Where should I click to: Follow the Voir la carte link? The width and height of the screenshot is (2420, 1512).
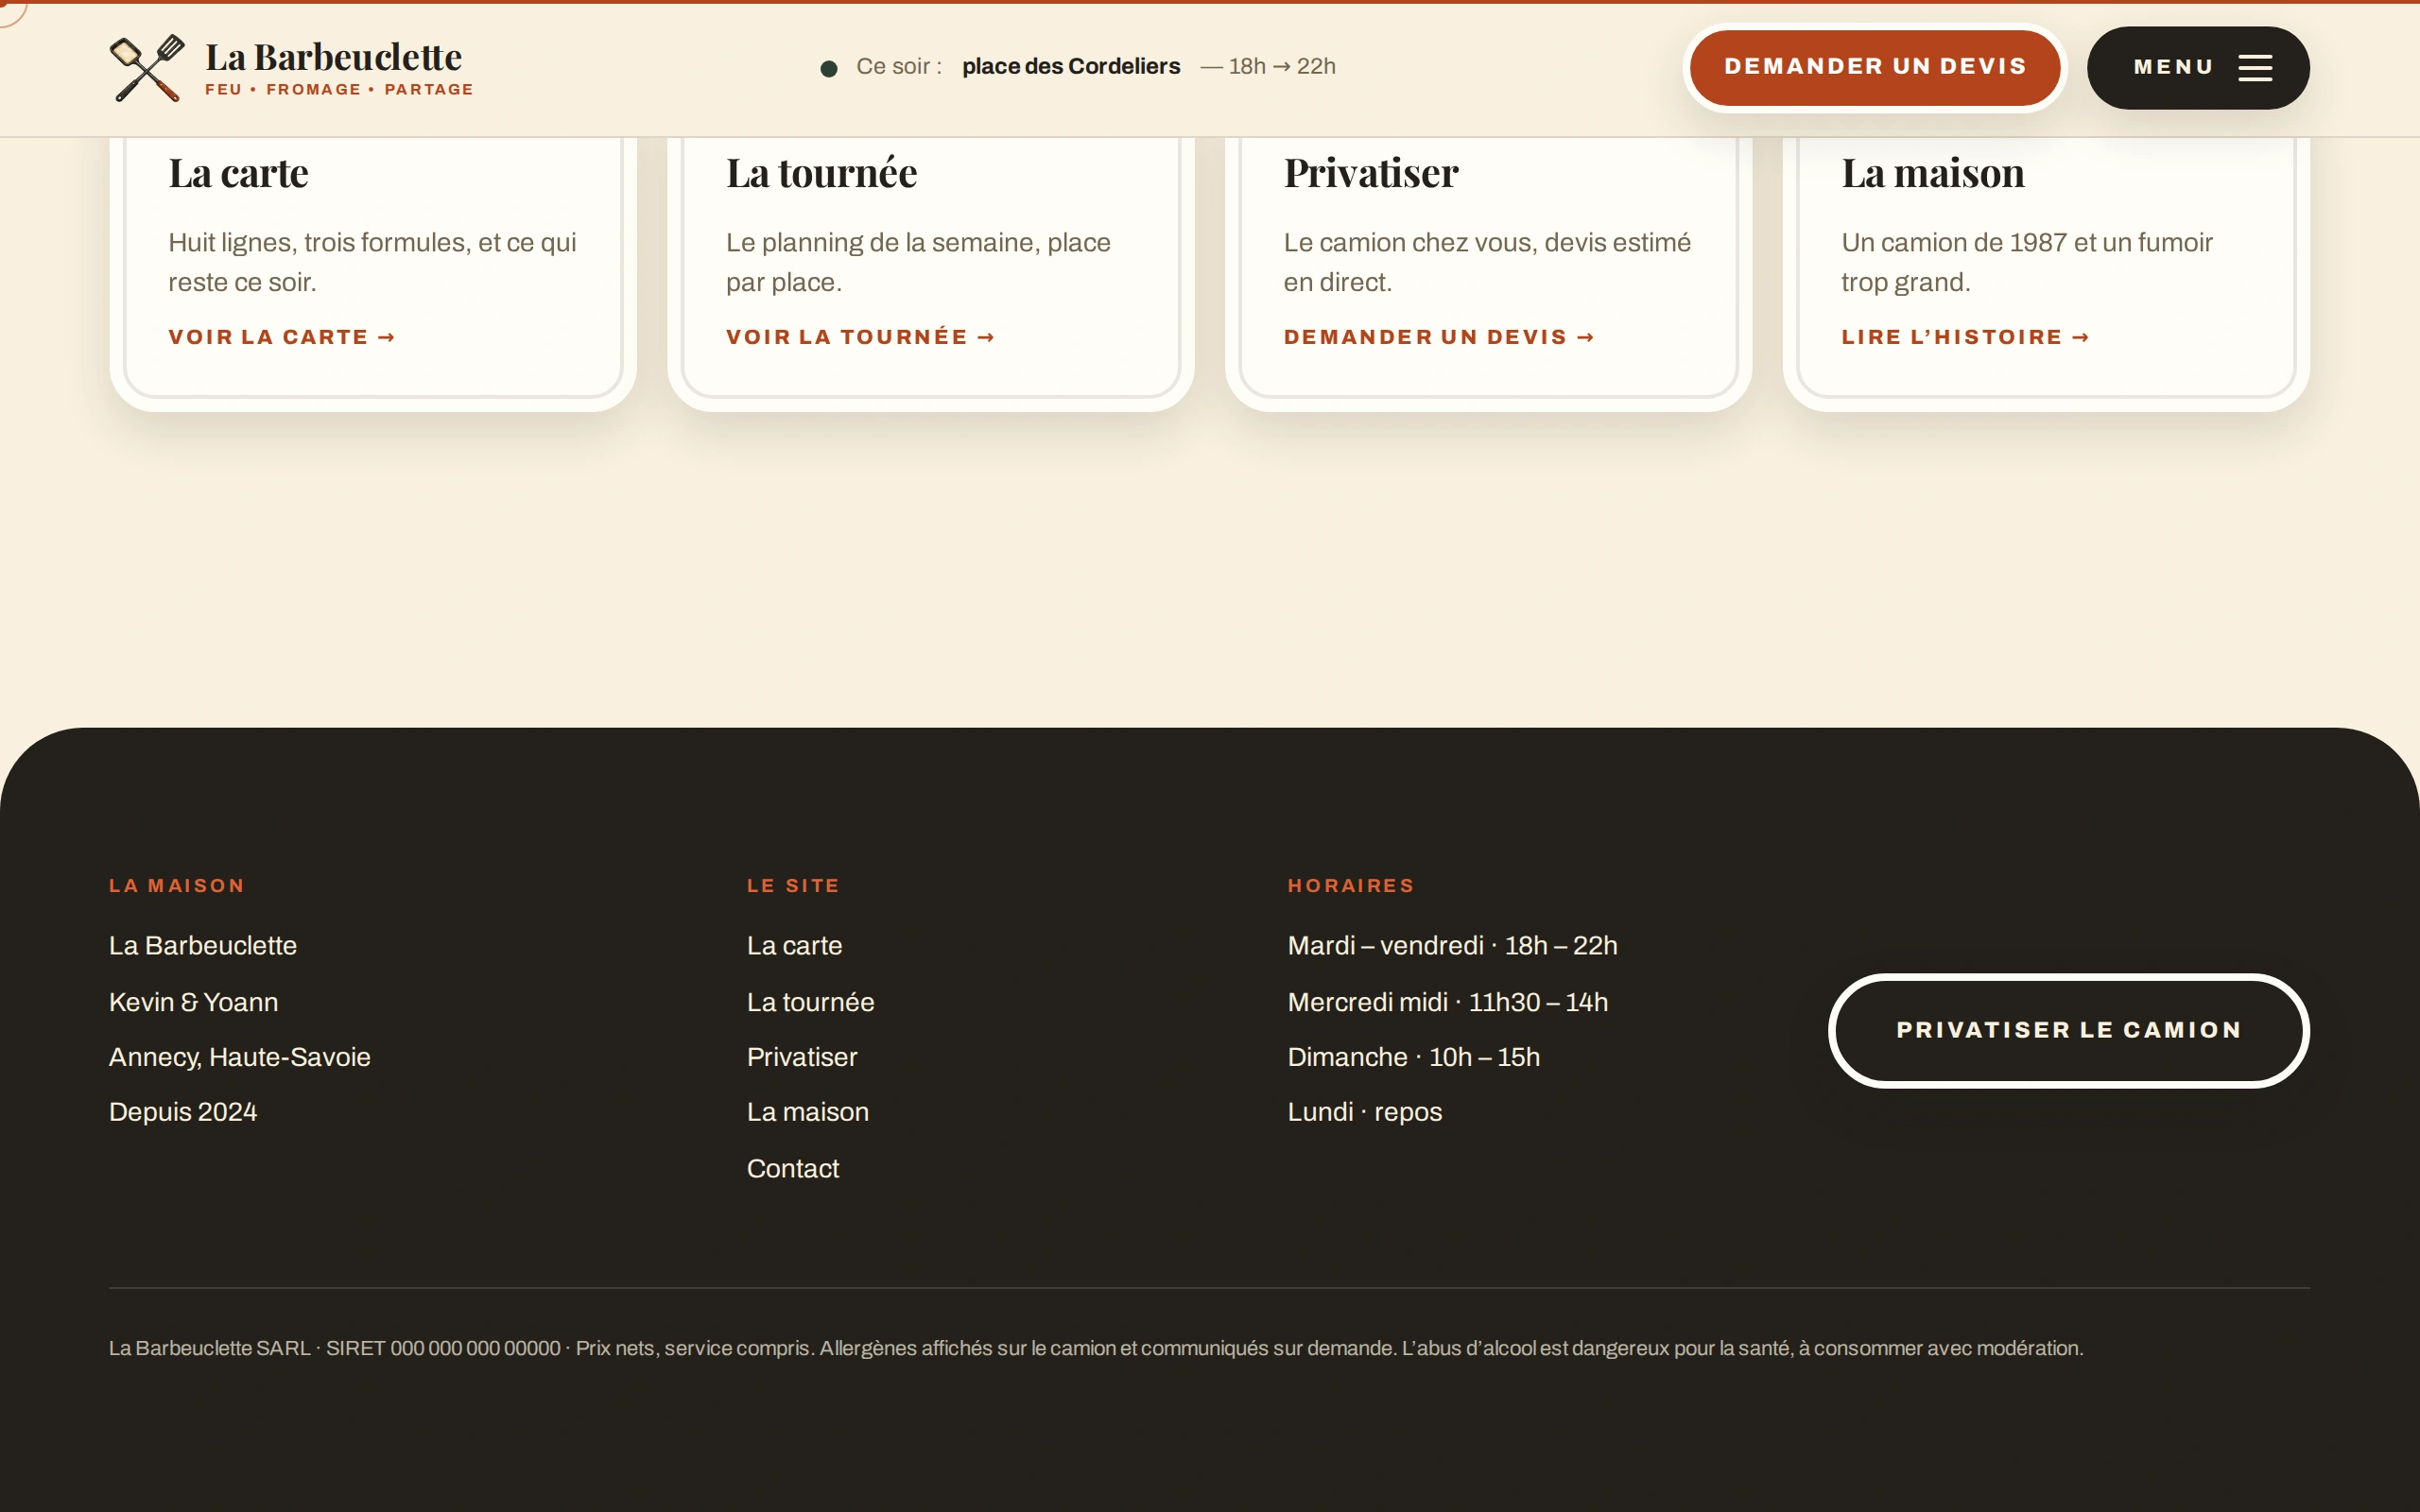point(282,337)
